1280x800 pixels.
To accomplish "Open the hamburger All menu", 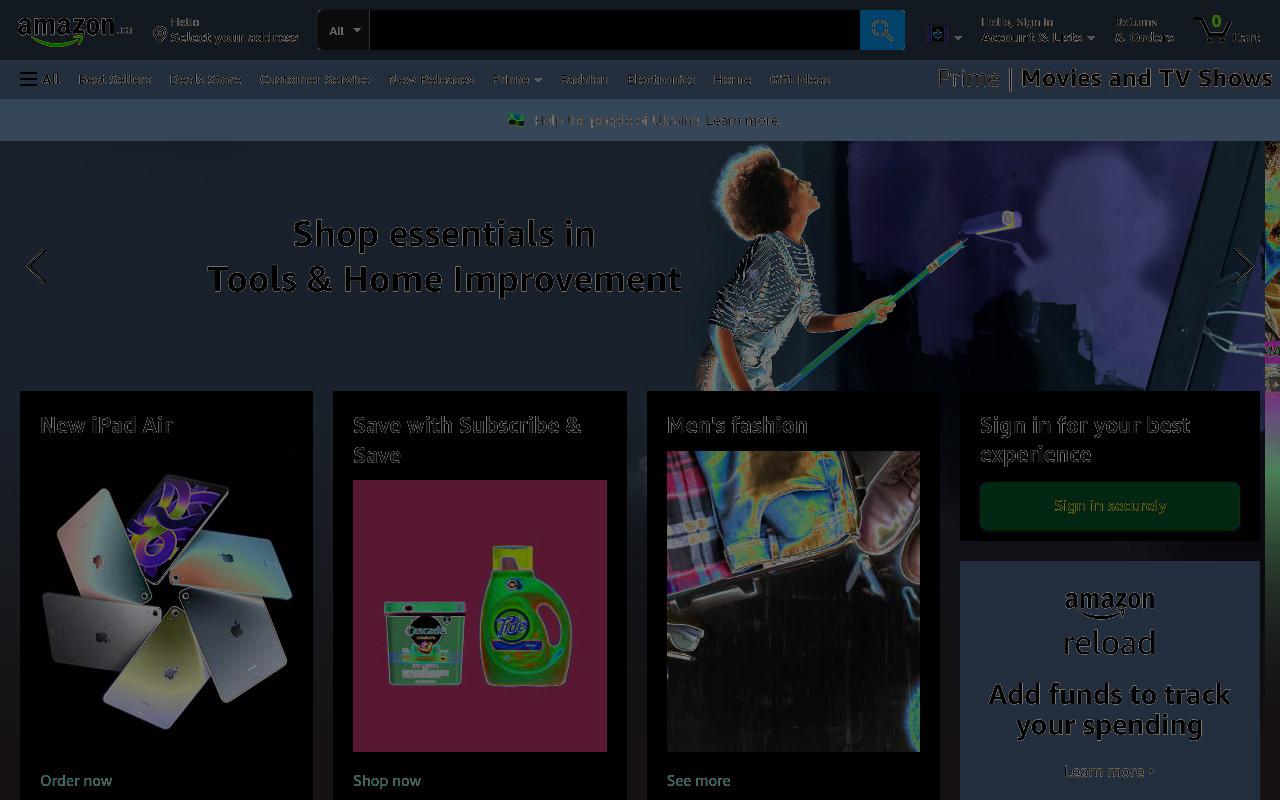I will click(39, 79).
